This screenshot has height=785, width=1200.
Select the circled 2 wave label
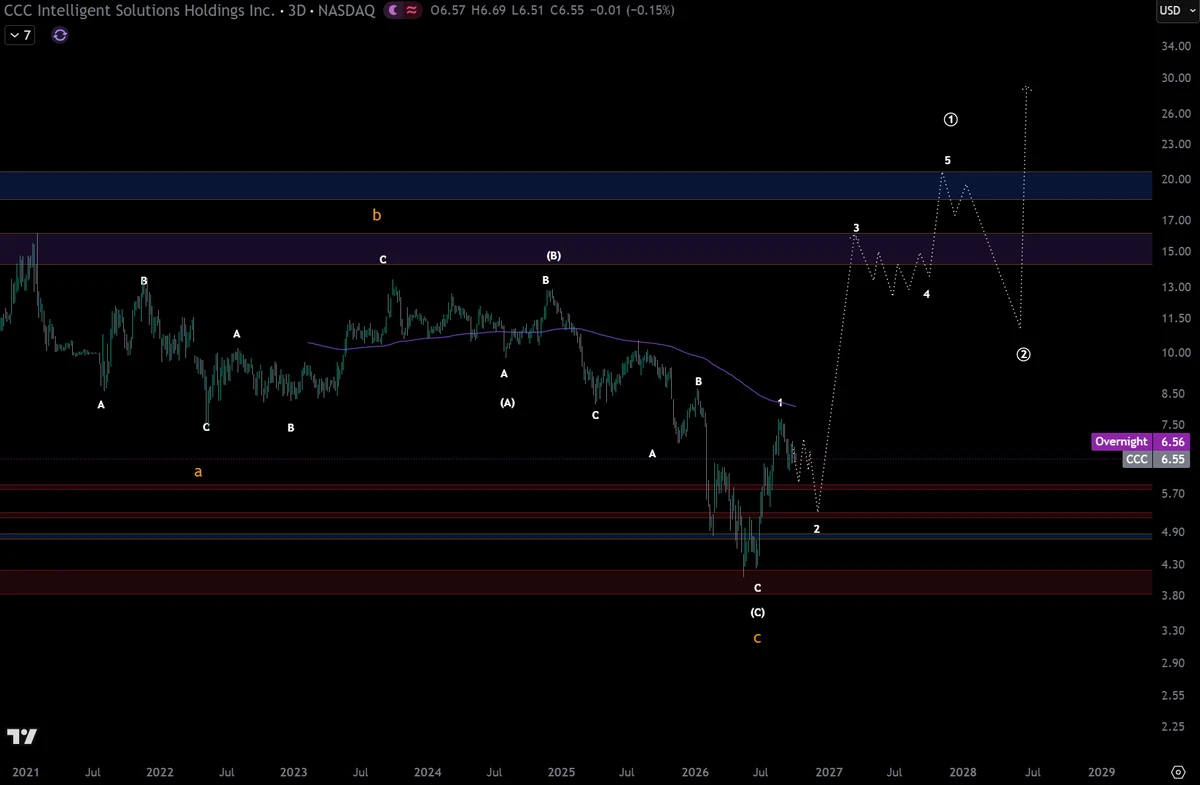[x=1024, y=354]
